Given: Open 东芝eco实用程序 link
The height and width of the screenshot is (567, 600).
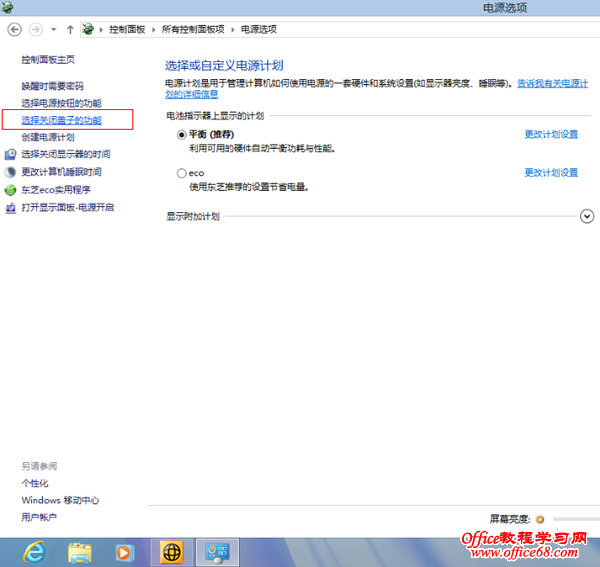Looking at the screenshot, I should pos(56,190).
